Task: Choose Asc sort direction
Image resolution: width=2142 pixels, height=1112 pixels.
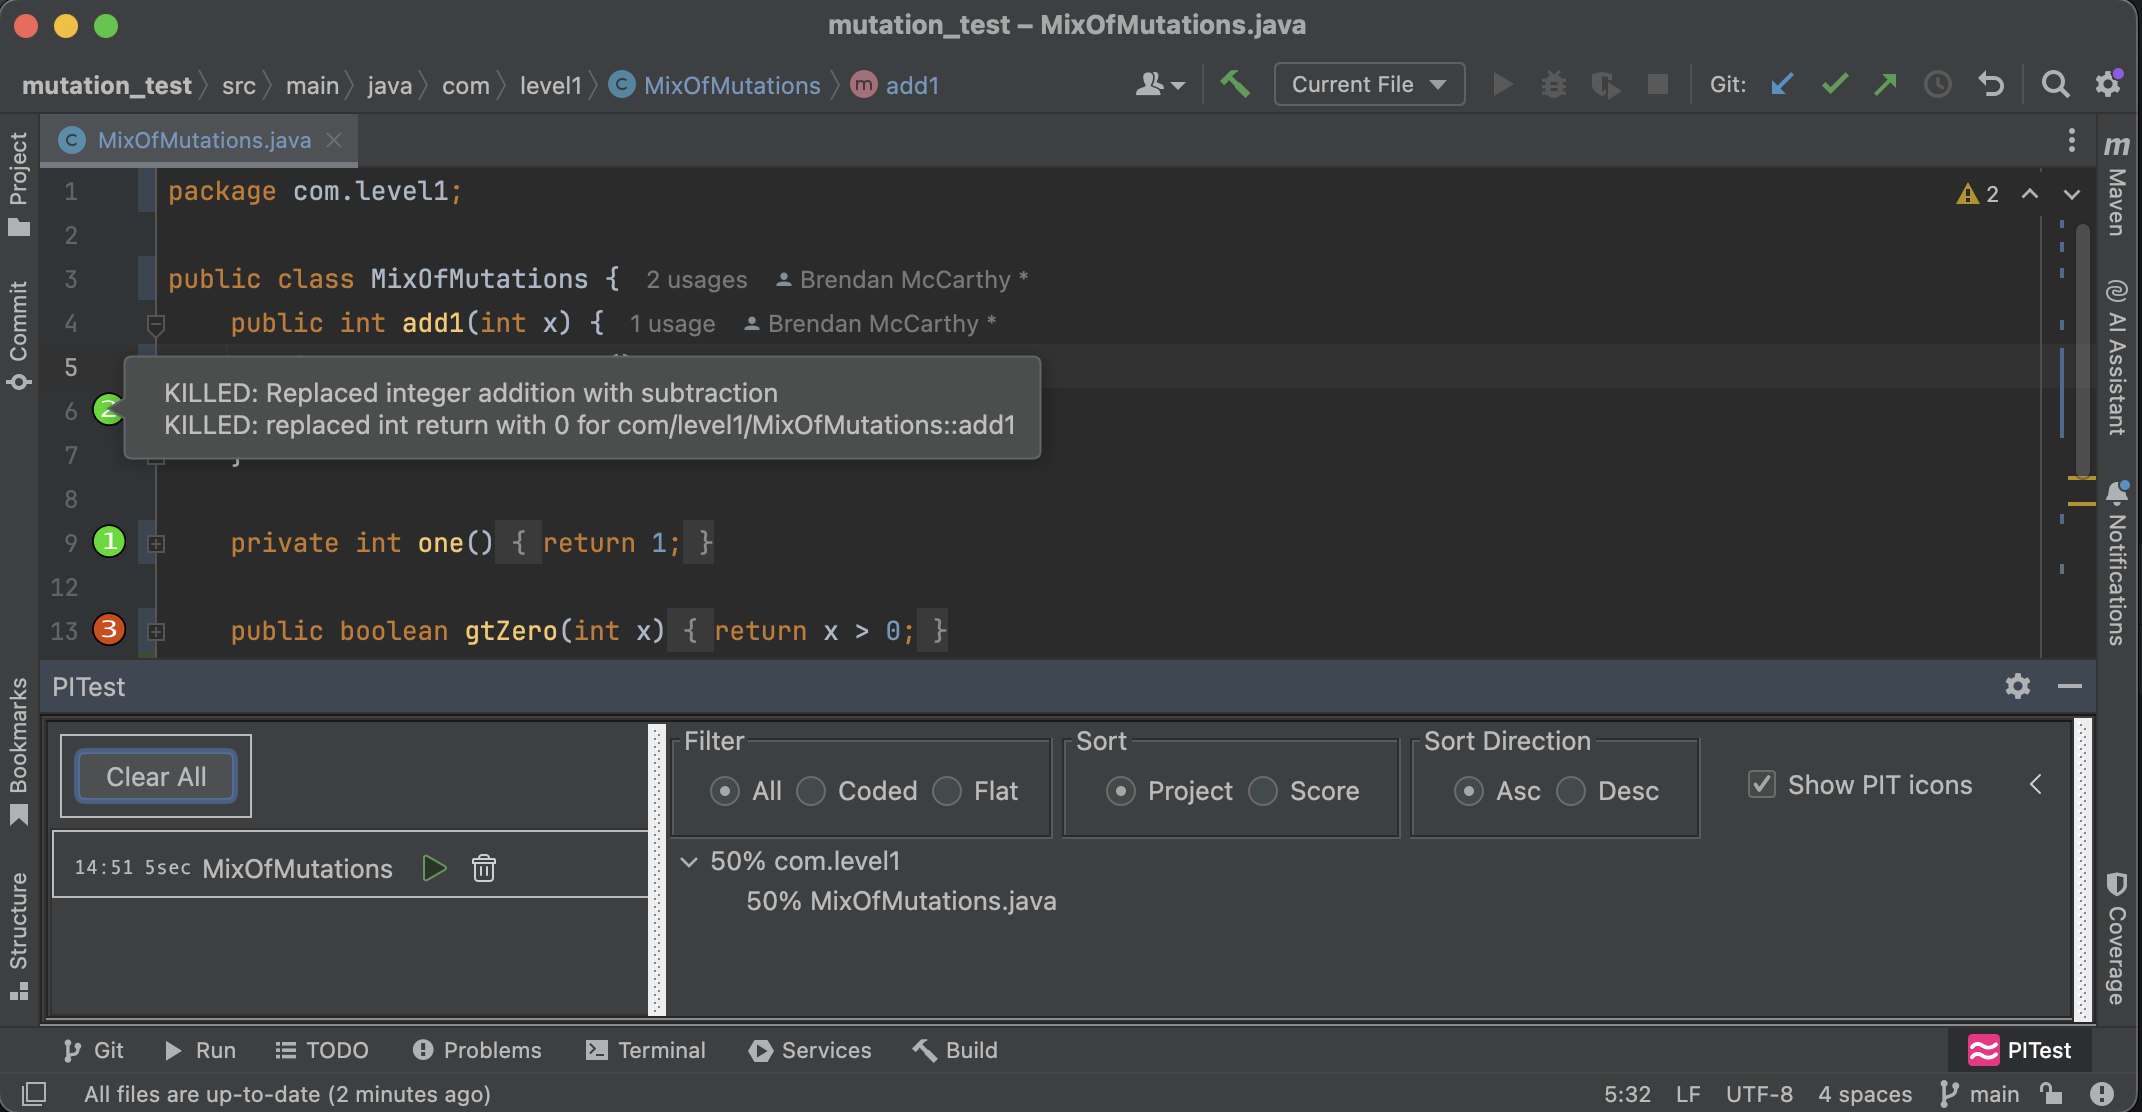Action: 1469,791
